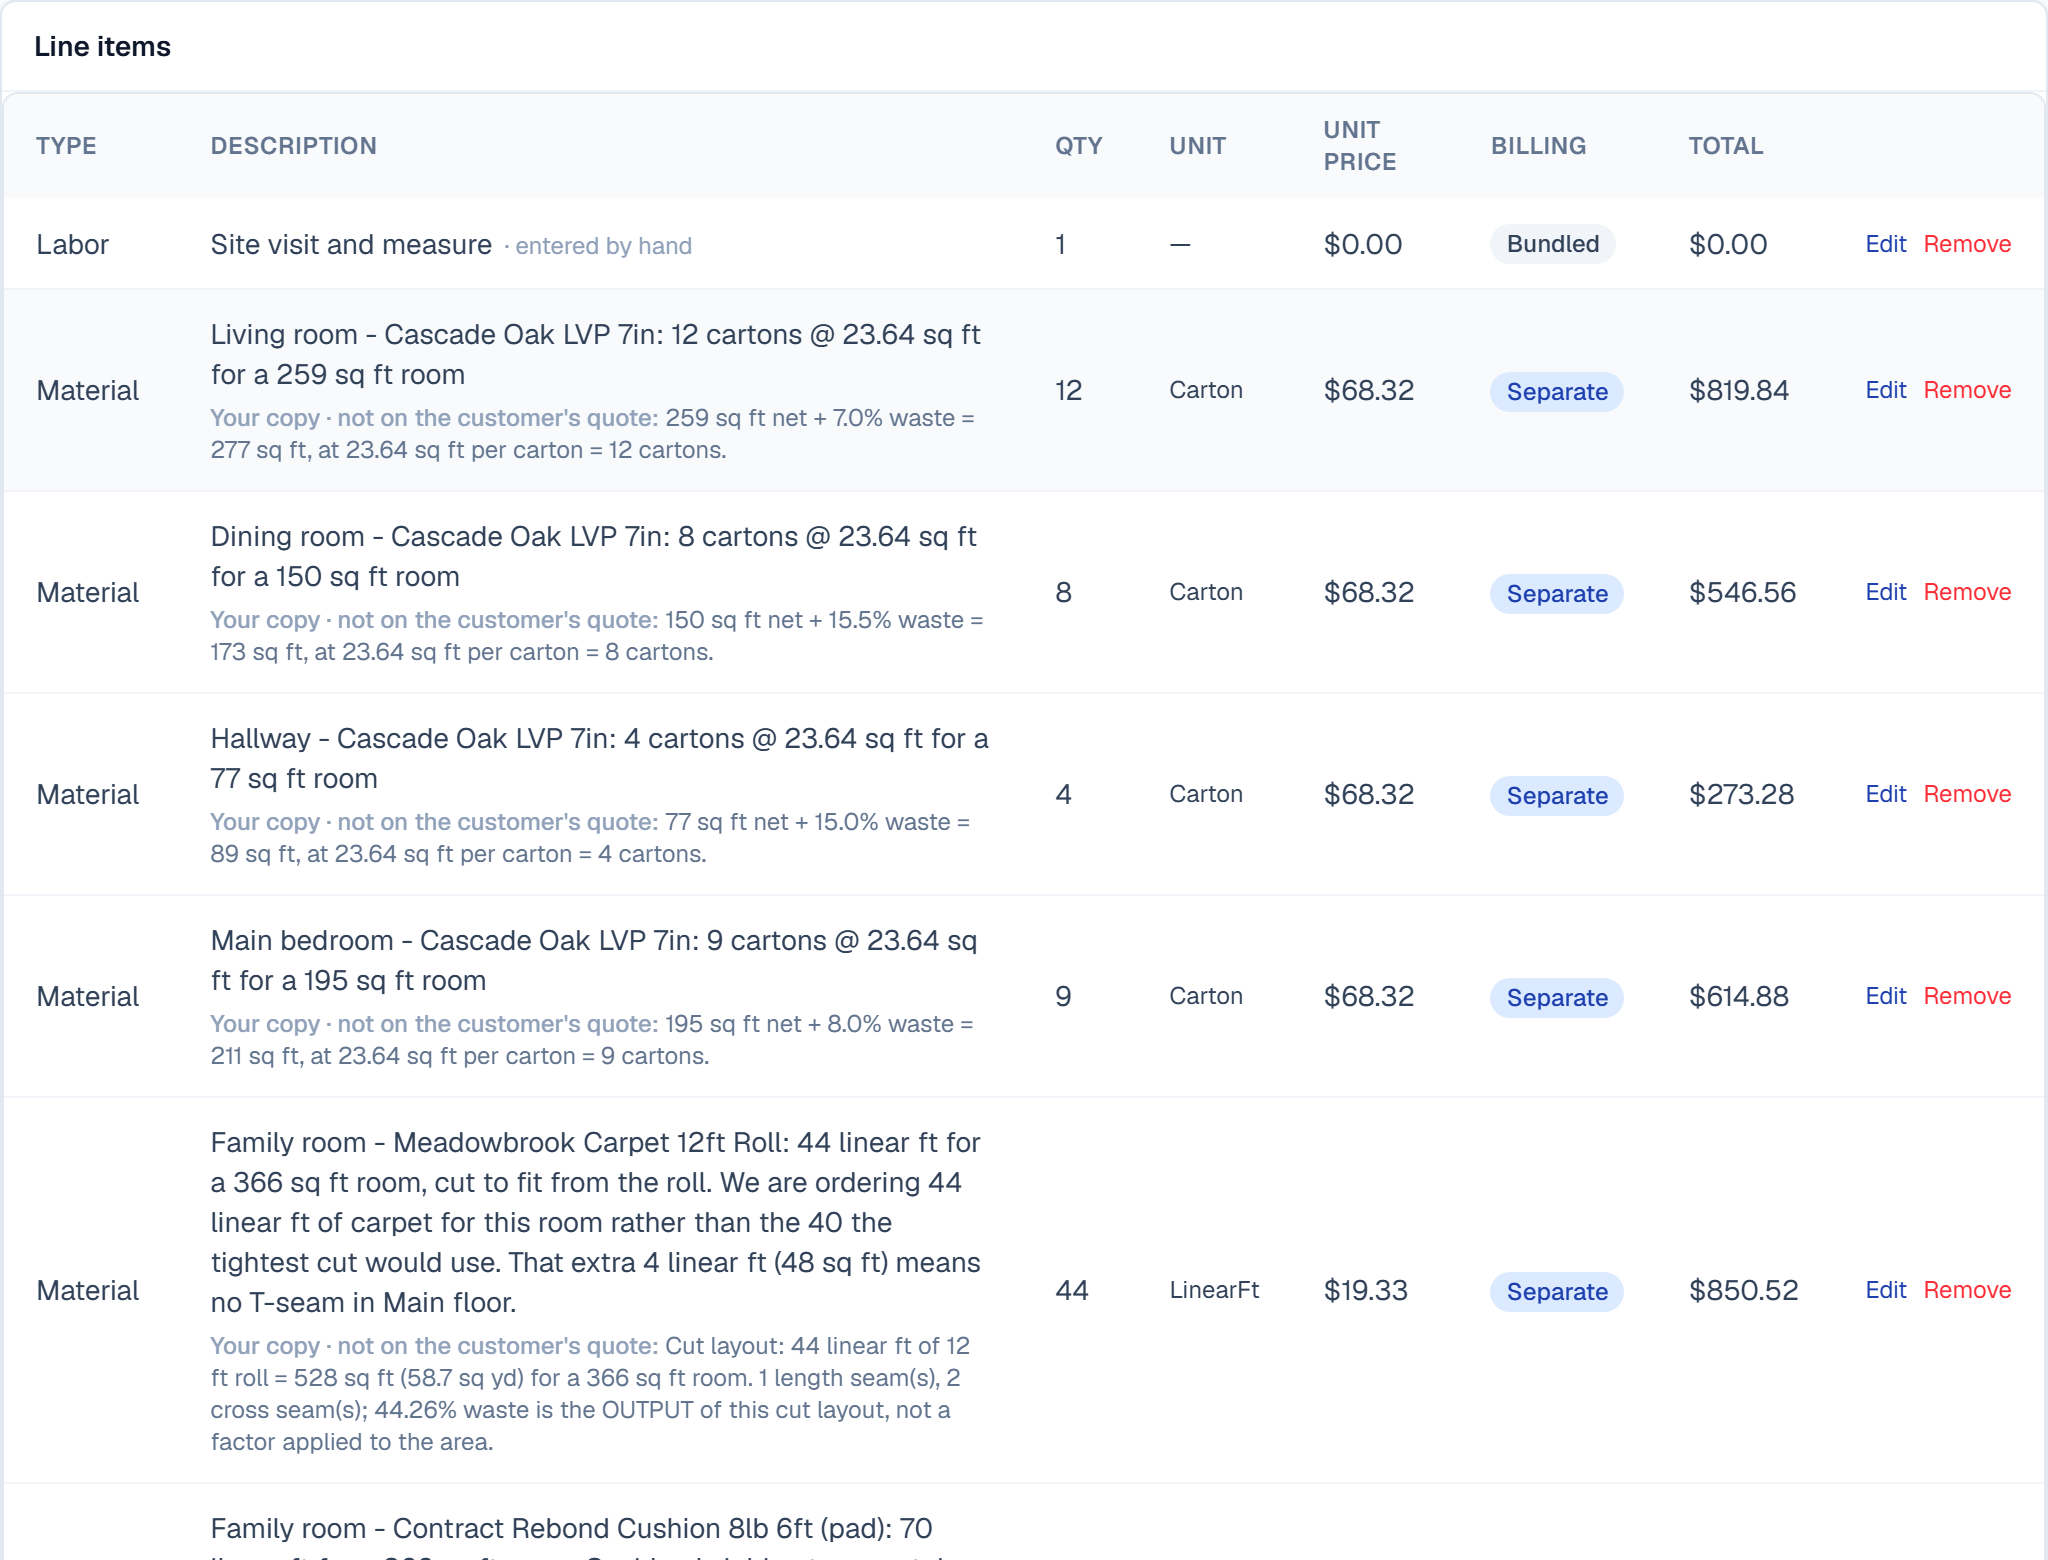Click the 'entered by hand' note
This screenshot has width=2048, height=1560.
click(603, 246)
